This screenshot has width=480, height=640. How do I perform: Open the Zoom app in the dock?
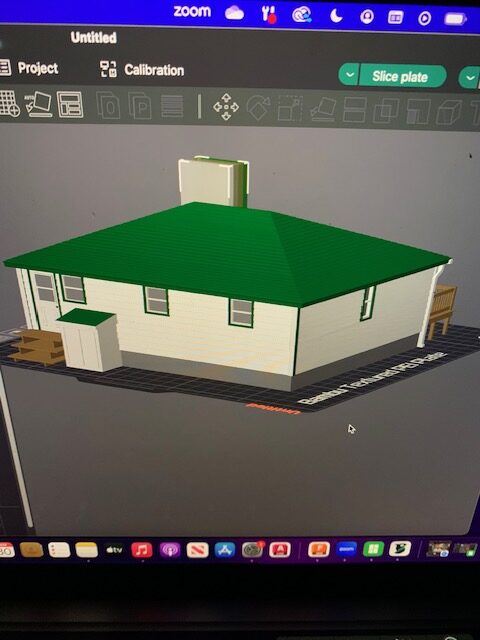coord(346,549)
